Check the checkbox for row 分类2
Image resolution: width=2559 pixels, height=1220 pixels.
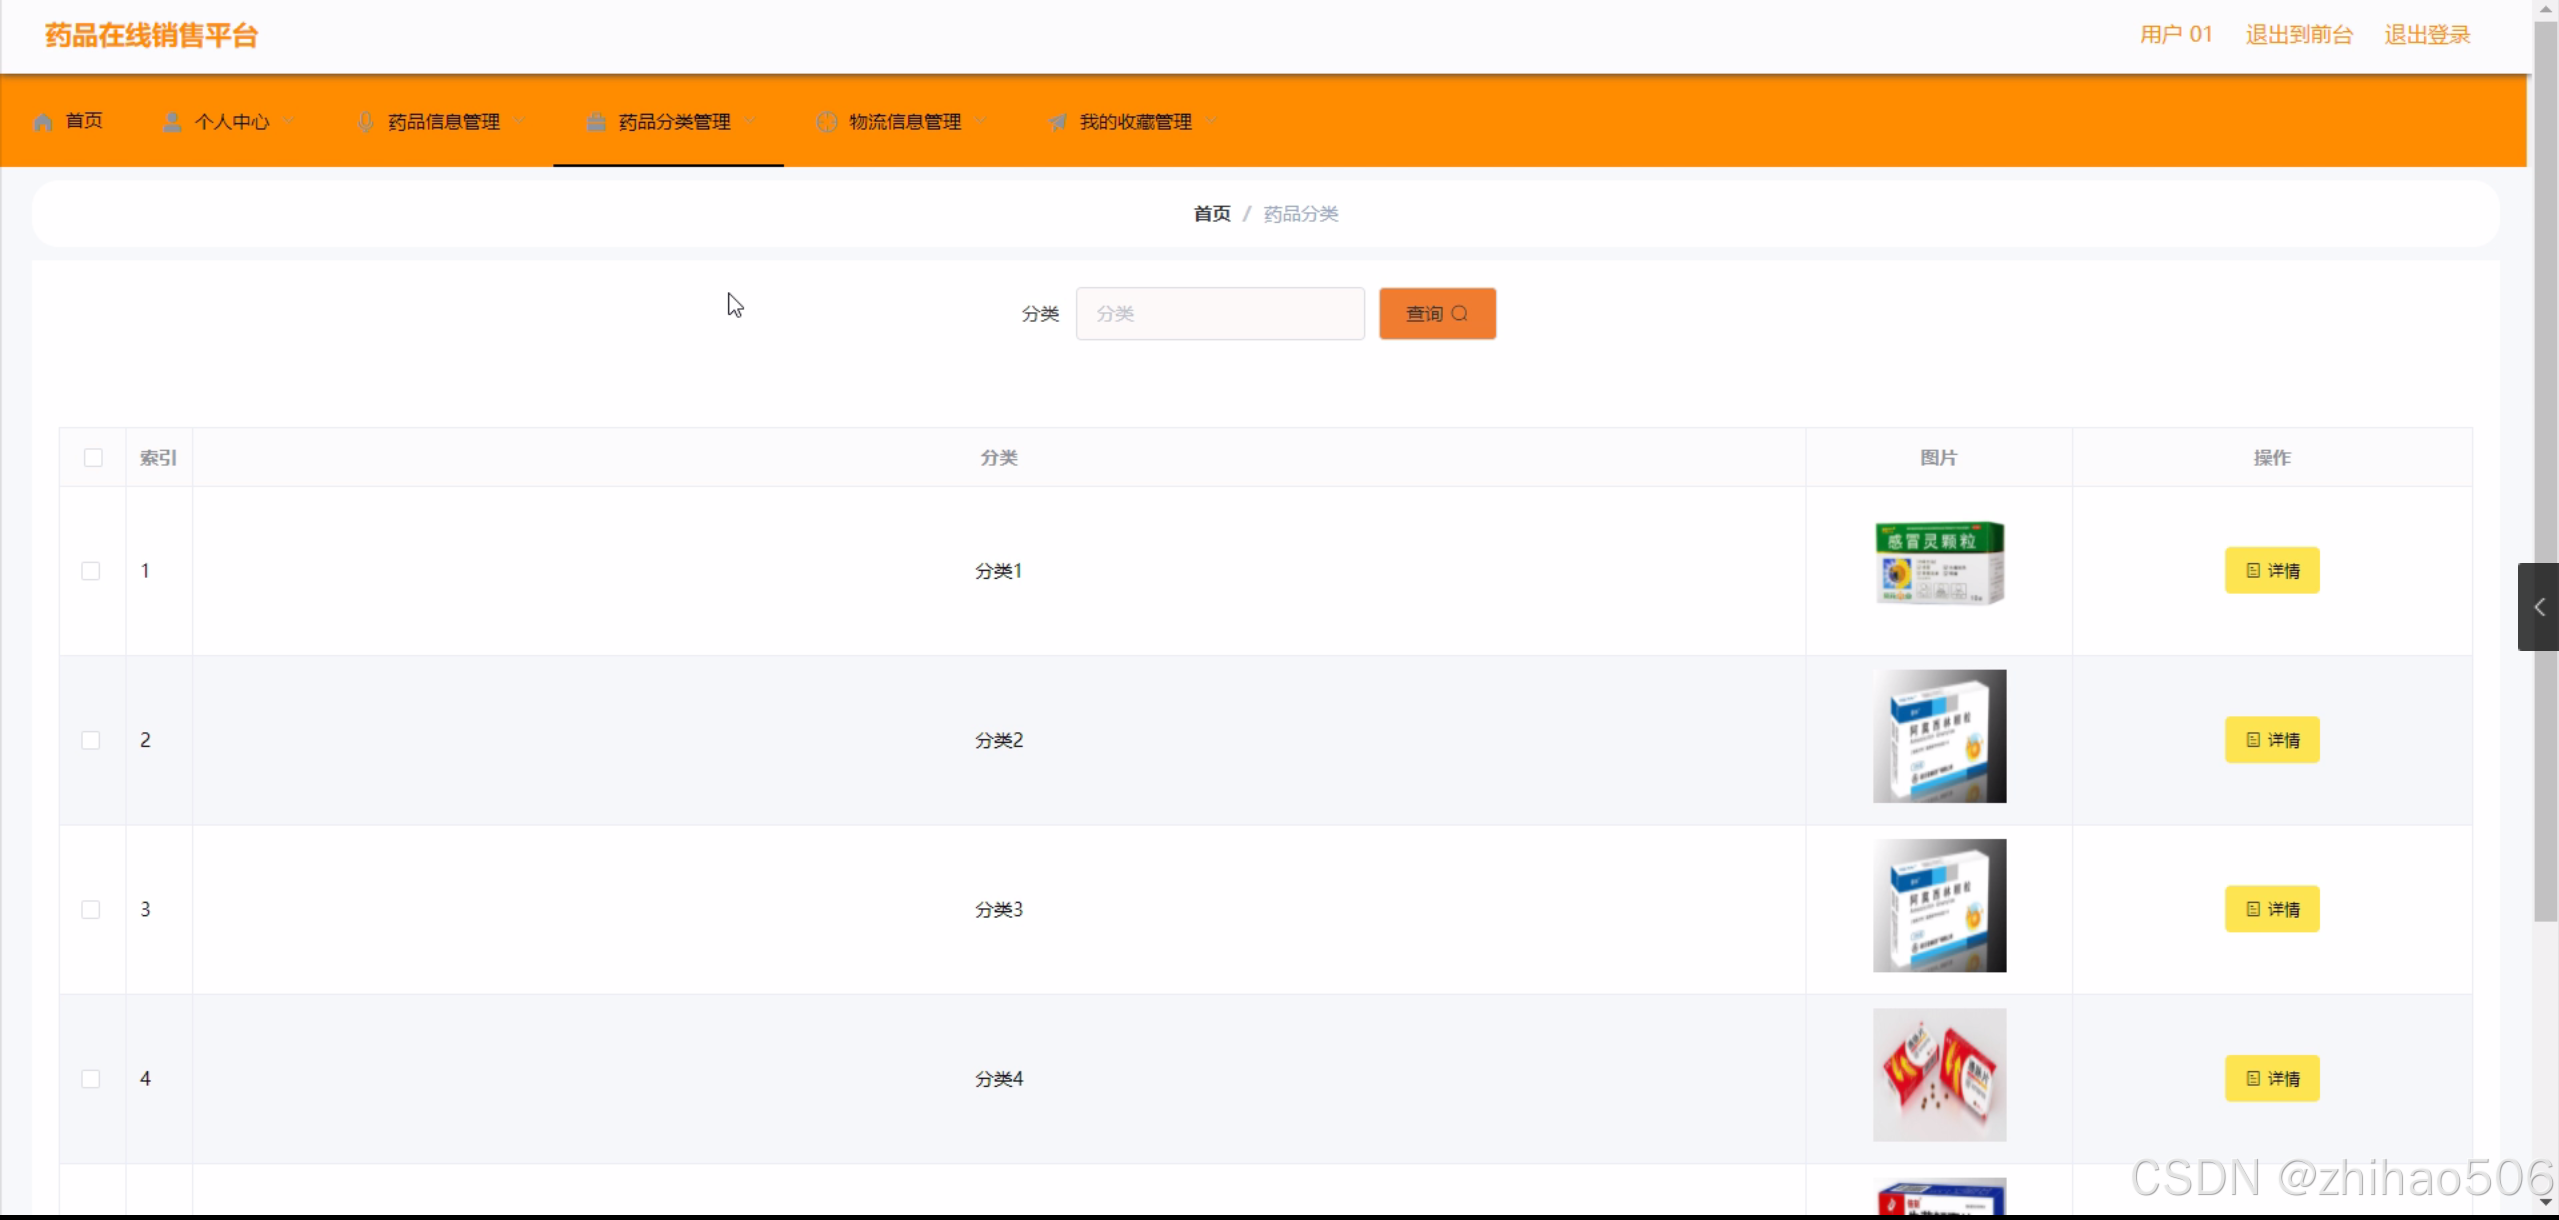91,740
